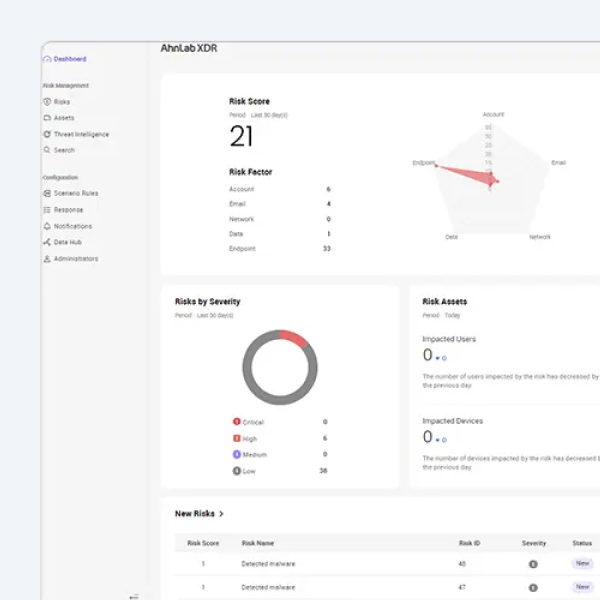Click severity icon for Risk ID 48
The height and width of the screenshot is (600, 600).
[533, 563]
